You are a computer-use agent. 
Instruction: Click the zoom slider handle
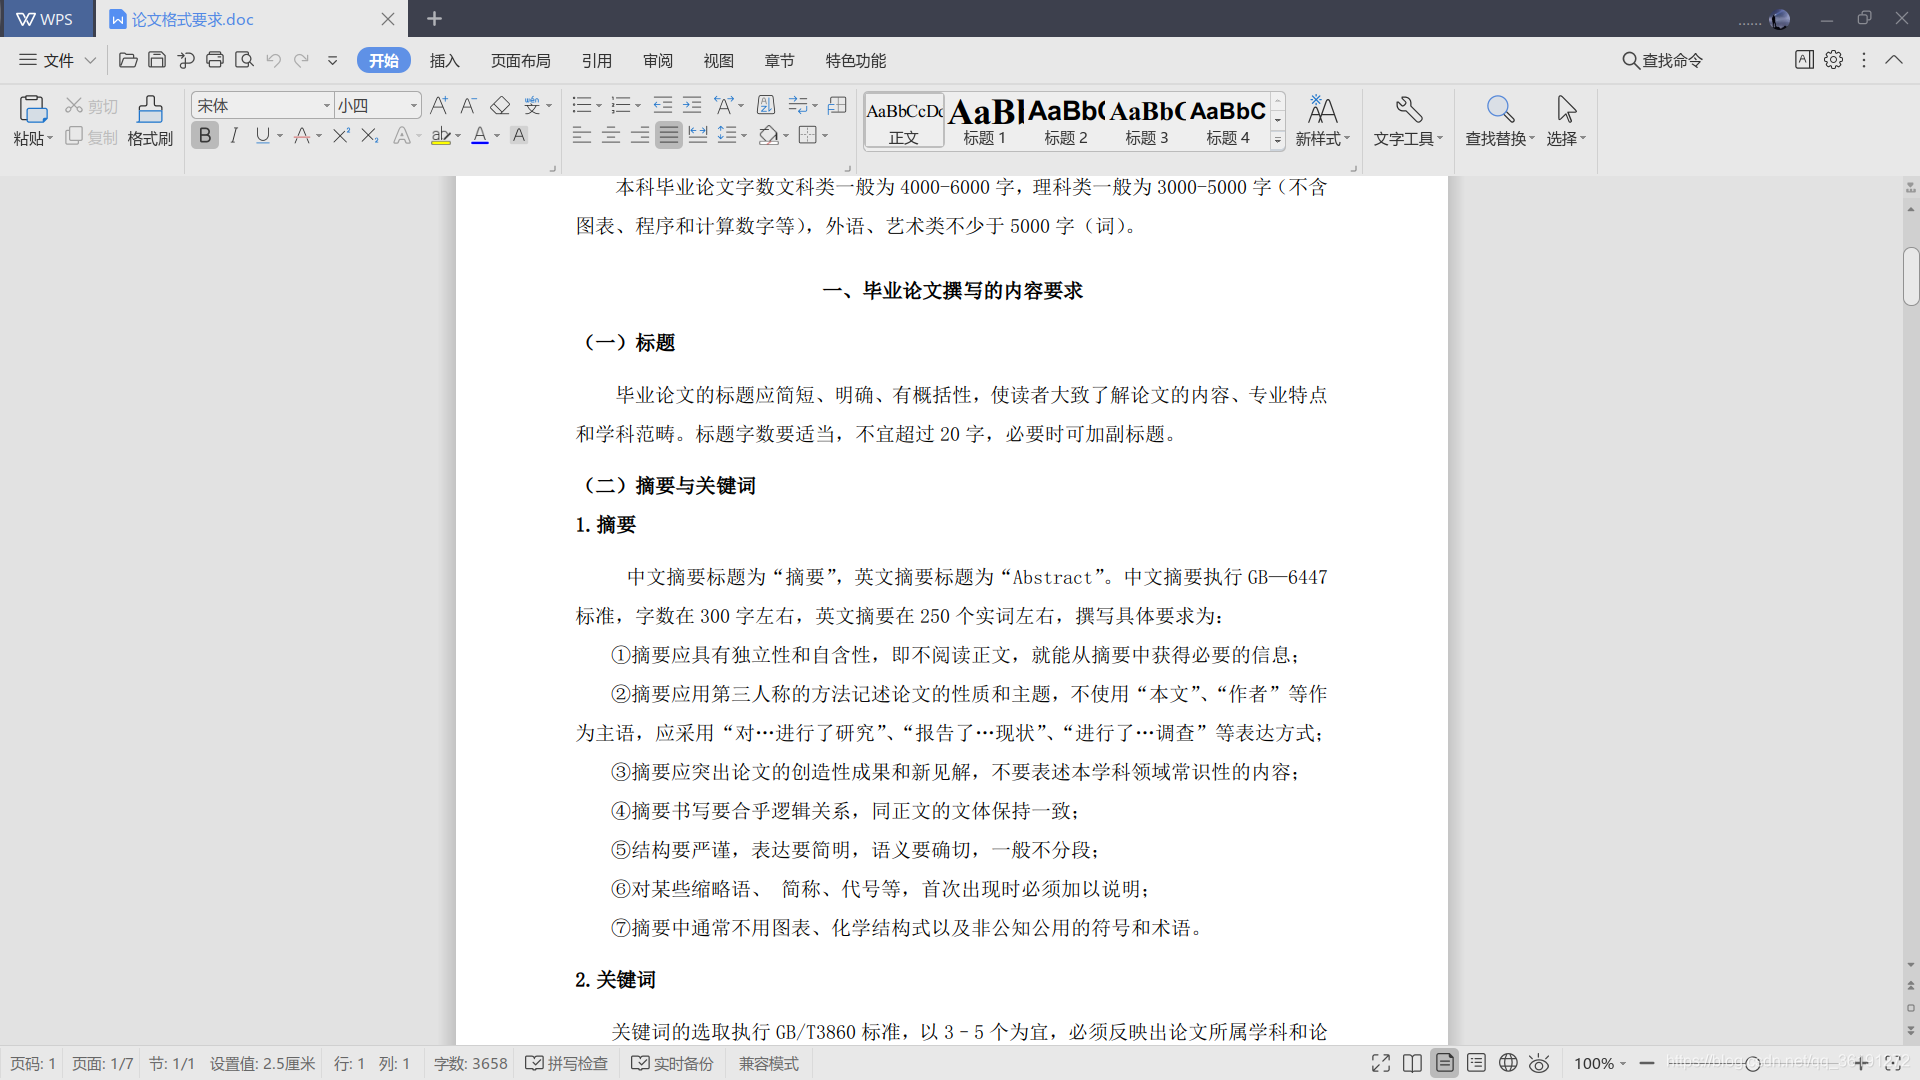(1752, 1063)
